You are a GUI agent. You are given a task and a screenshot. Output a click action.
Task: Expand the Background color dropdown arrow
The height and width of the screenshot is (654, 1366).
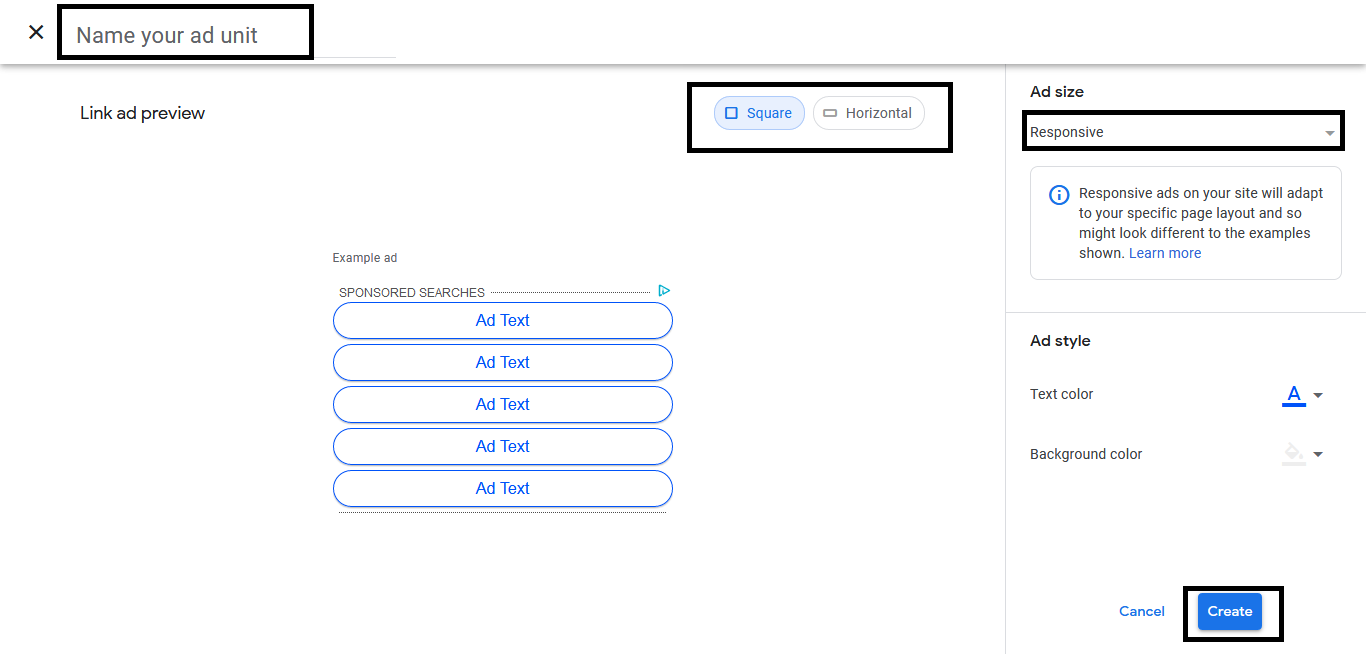pyautogui.click(x=1318, y=454)
